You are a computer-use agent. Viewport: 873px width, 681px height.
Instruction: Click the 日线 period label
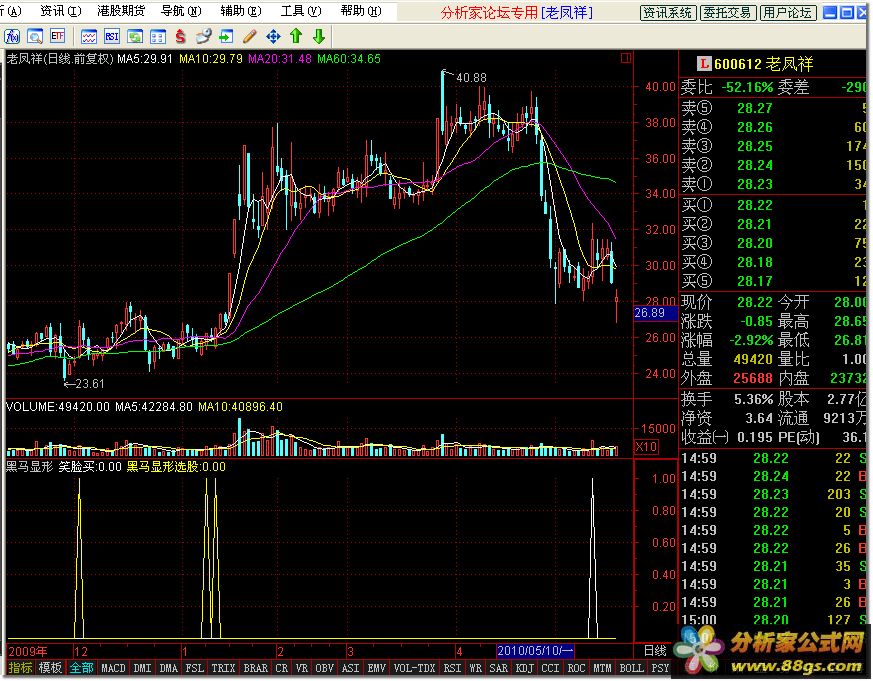(x=655, y=650)
